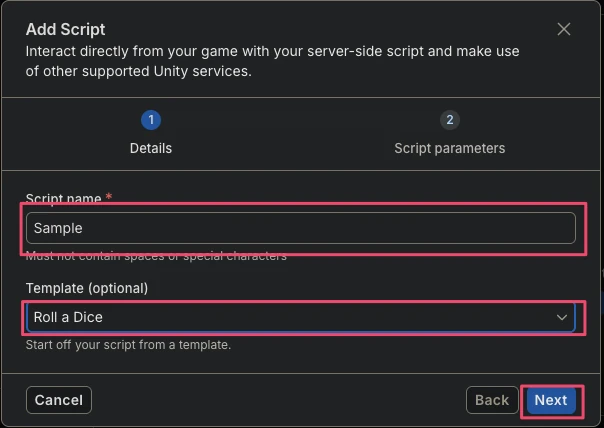
Task: Click the step 1 circle icon
Action: coord(151,120)
